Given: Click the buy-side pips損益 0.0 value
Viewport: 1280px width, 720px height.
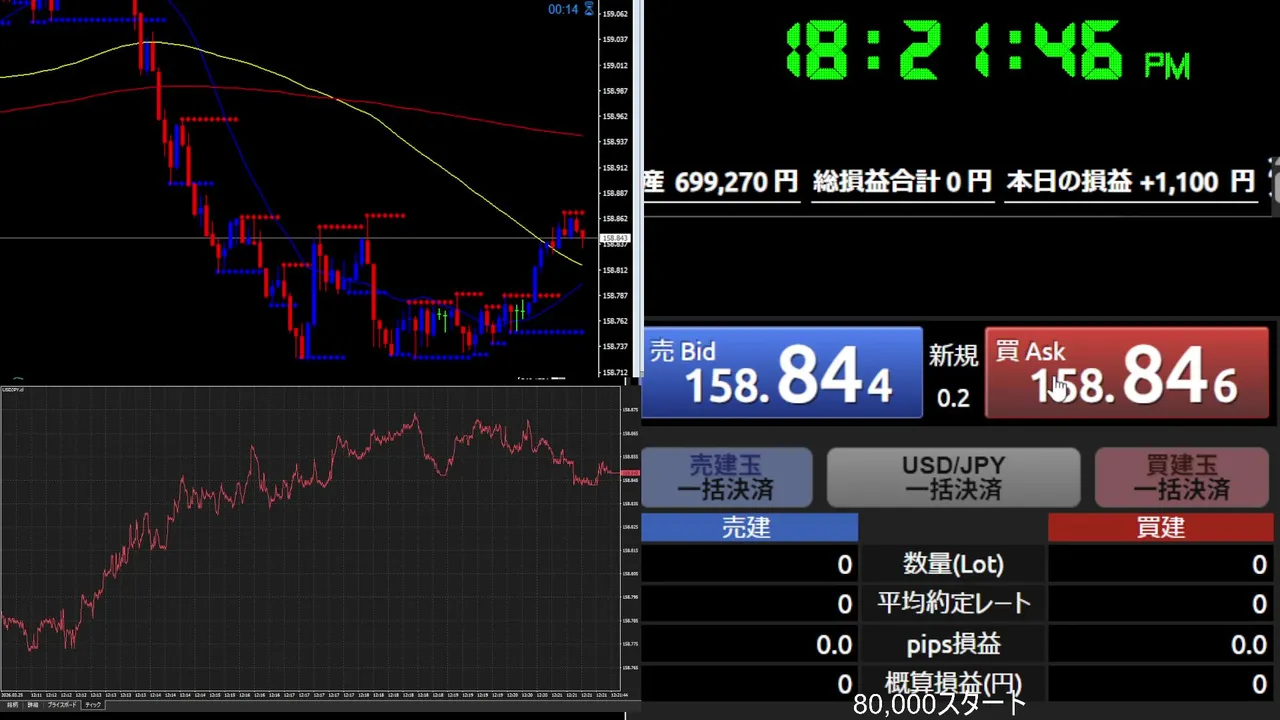Looking at the screenshot, I should 1248,645.
